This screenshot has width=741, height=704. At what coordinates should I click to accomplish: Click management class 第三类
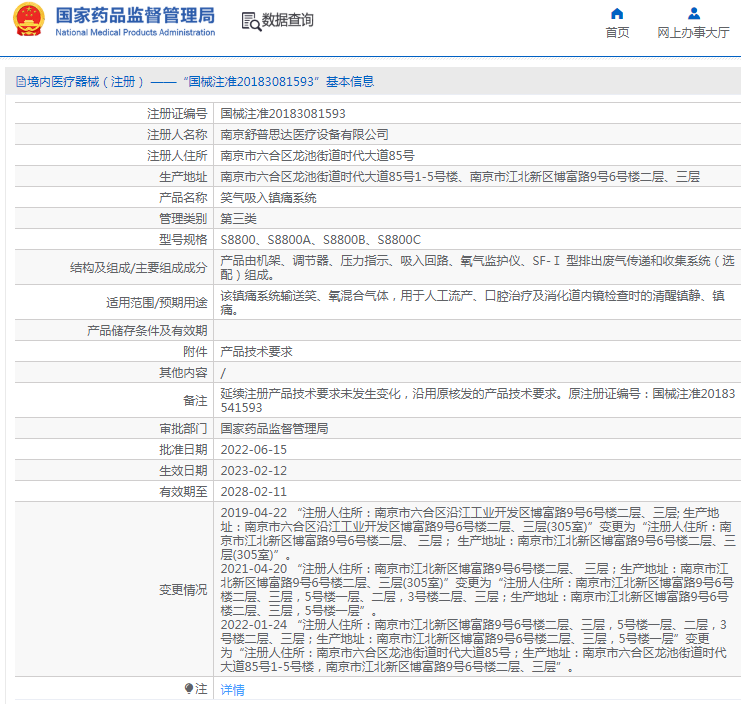239,218
